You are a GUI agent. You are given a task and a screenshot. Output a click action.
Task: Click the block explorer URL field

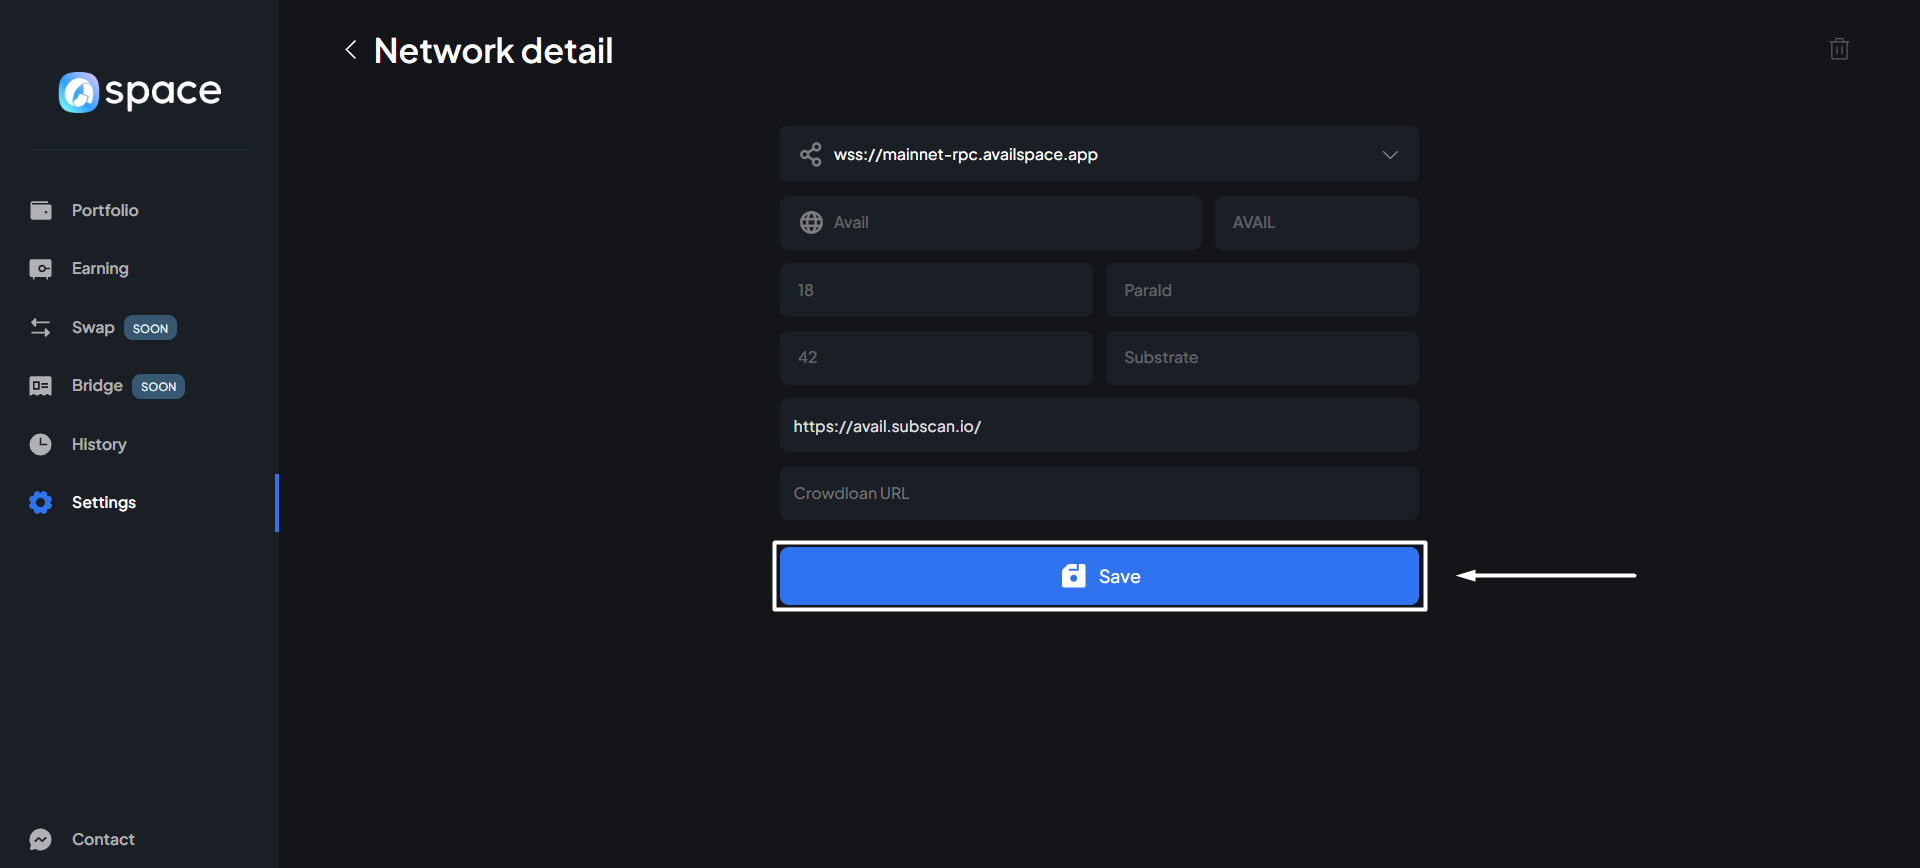tap(1098, 426)
